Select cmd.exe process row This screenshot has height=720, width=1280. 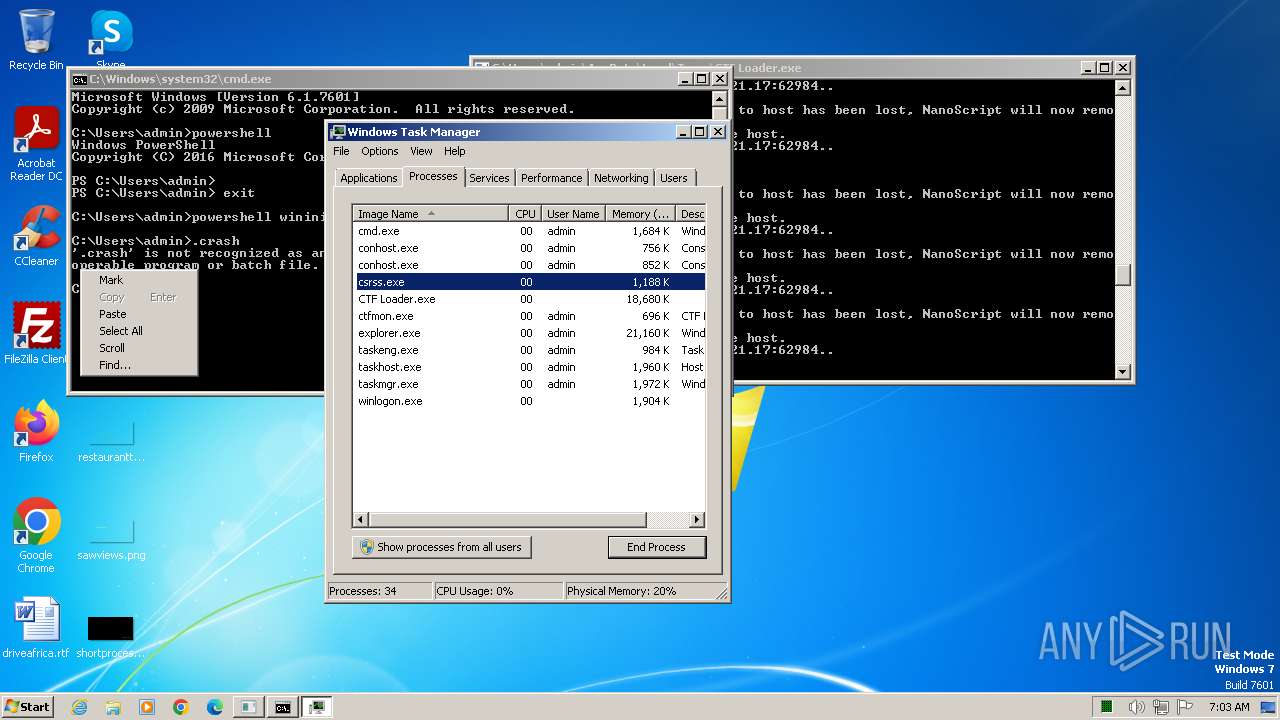530,231
